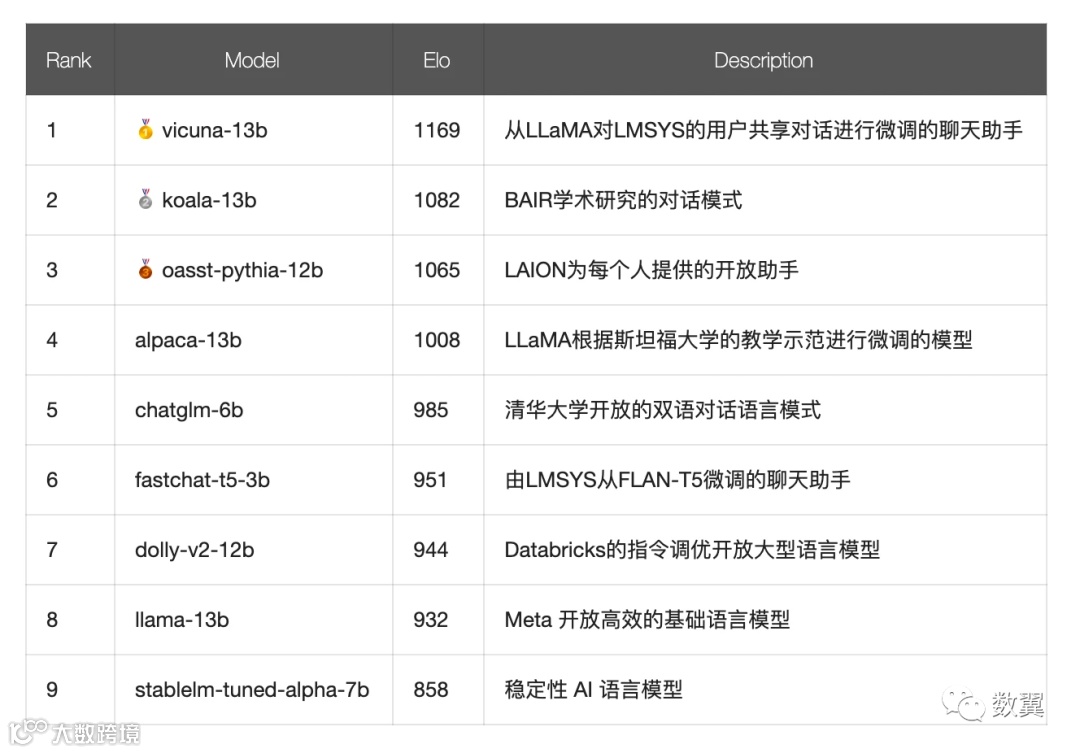The image size is (1080, 753).
Task: Select the alpaca-13b model name
Action: 188,340
